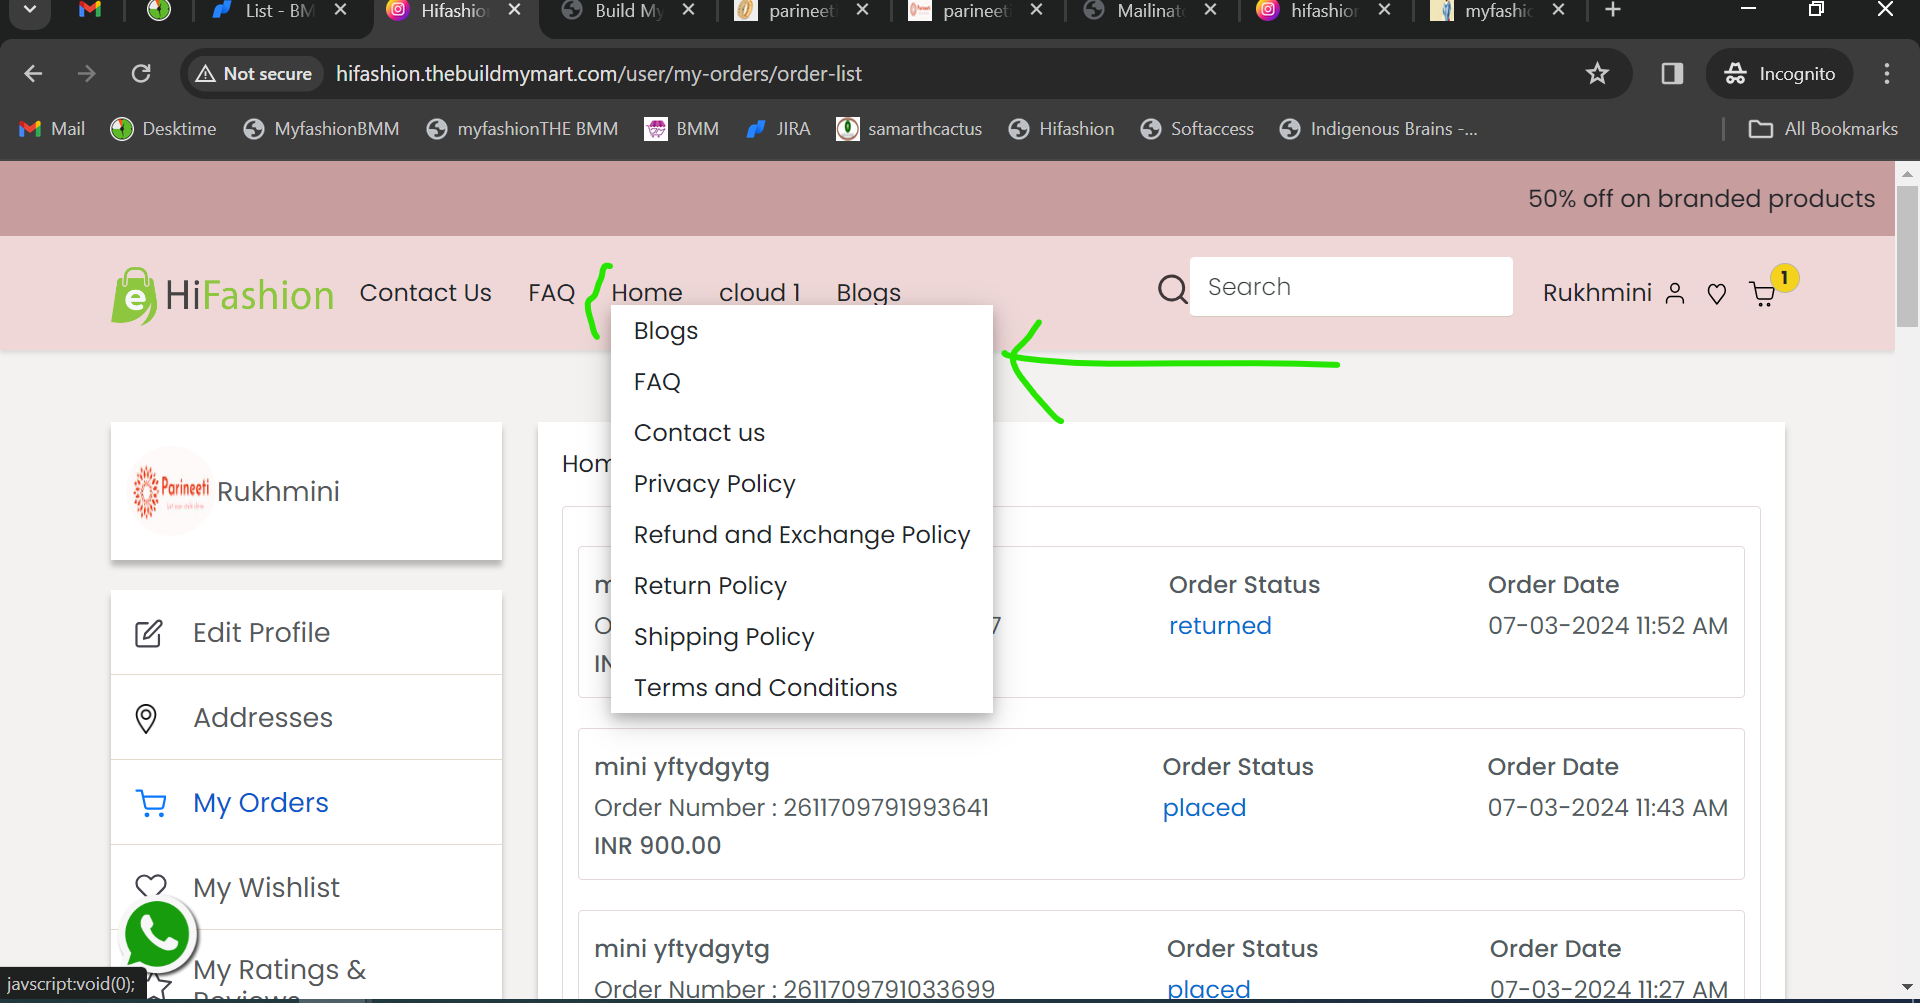Switch to the myfashion browser tab
Screen dimensions: 1920x1003
pos(1498,10)
